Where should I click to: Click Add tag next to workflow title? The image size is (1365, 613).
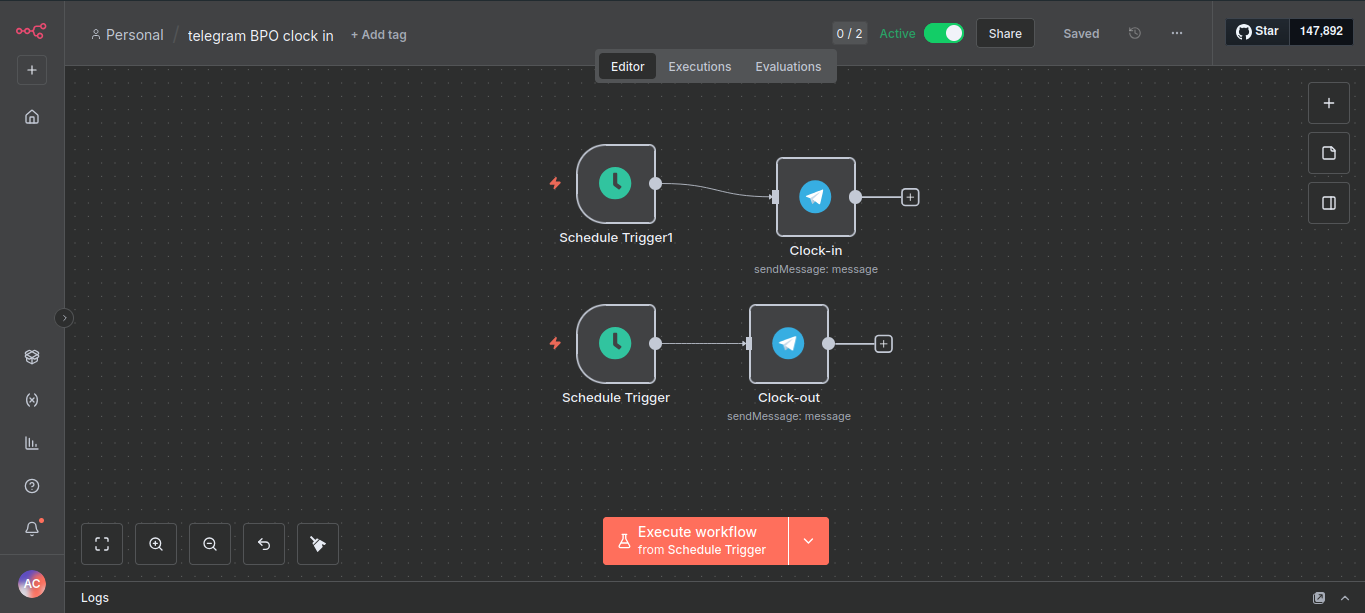click(x=378, y=34)
